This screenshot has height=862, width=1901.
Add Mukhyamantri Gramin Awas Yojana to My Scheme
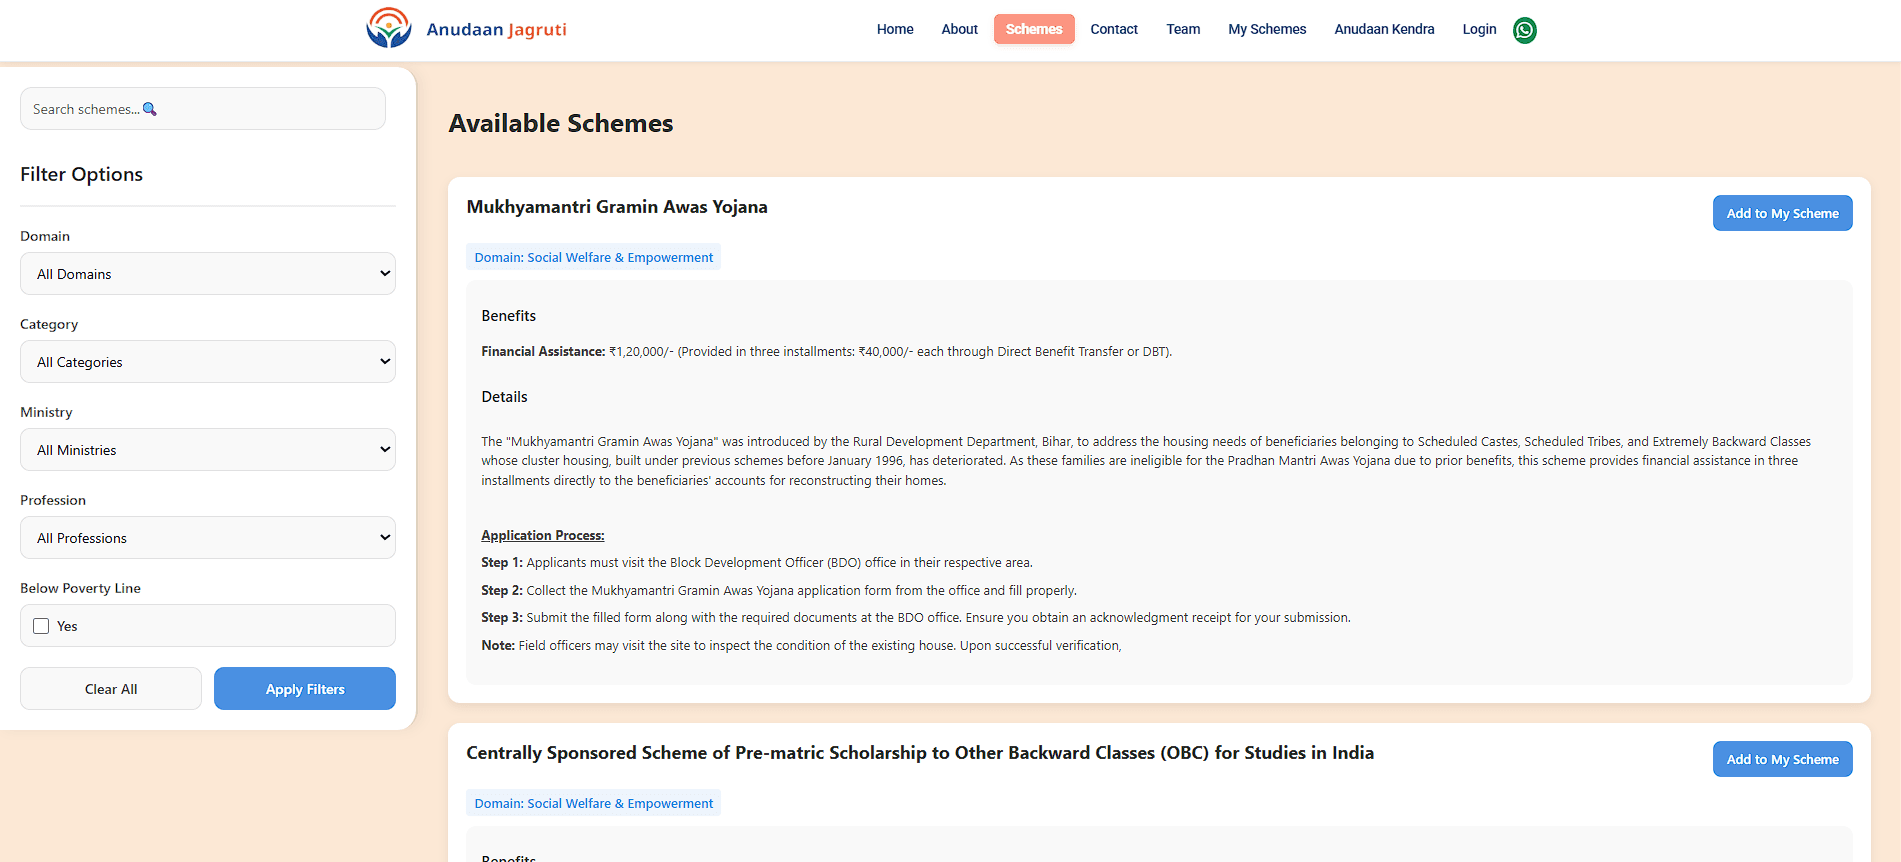[1782, 213]
